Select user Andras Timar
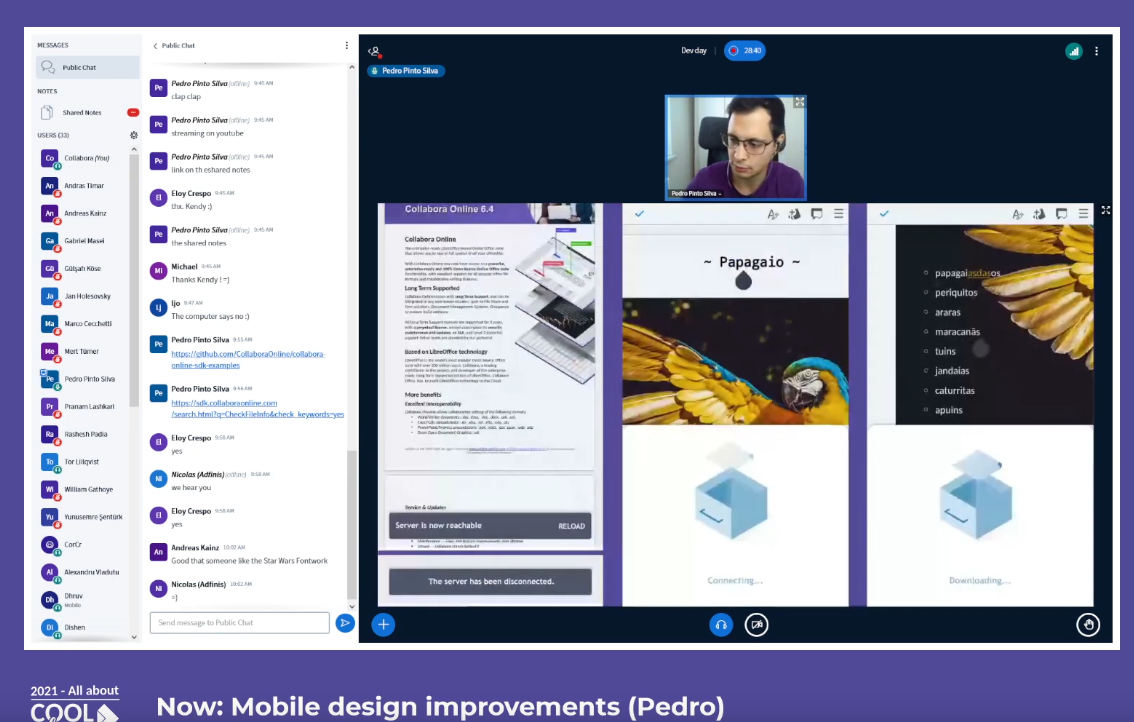This screenshot has height=722, width=1134. 83,185
